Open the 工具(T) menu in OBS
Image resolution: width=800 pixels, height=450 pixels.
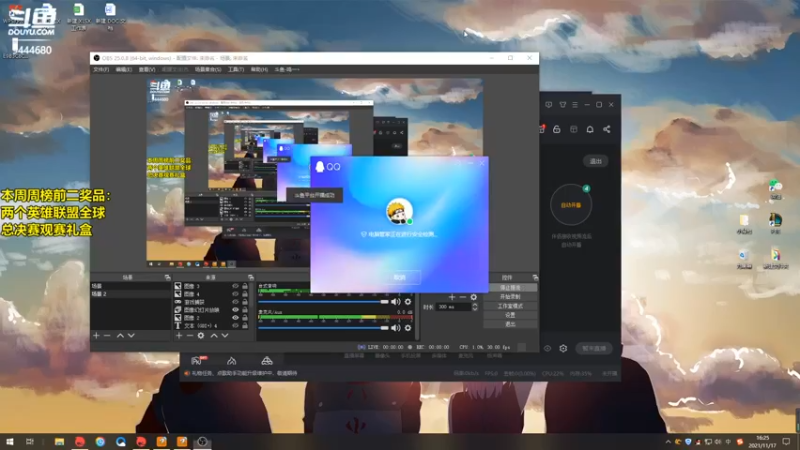tap(236, 69)
